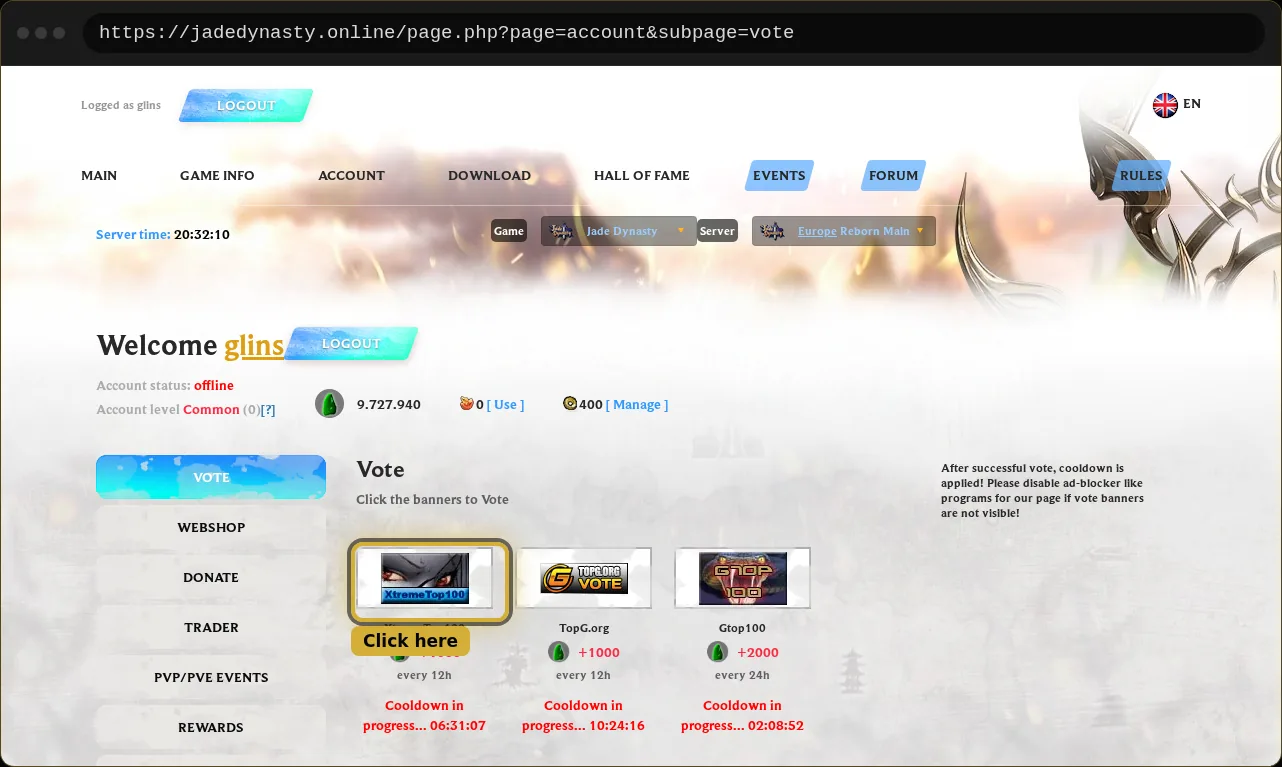Click the red 'offline' account status

click(x=214, y=386)
